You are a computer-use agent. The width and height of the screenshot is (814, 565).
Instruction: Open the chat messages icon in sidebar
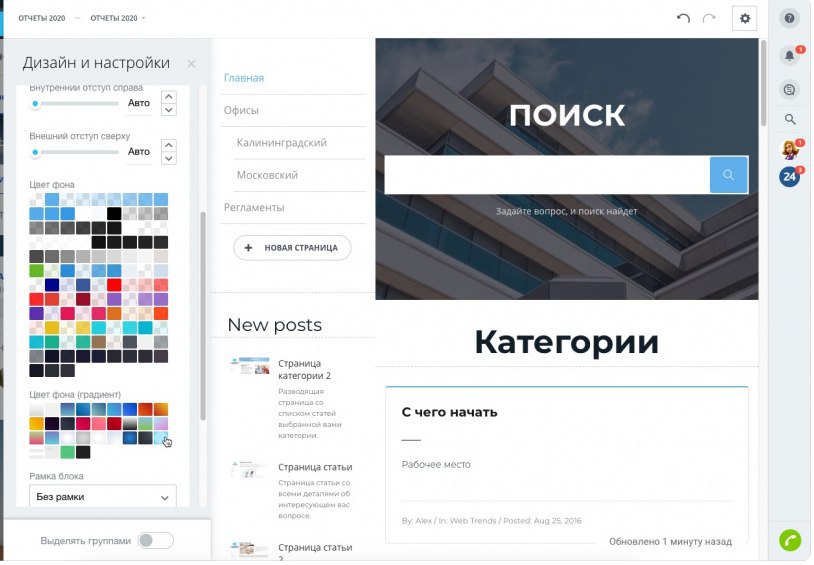click(x=789, y=89)
